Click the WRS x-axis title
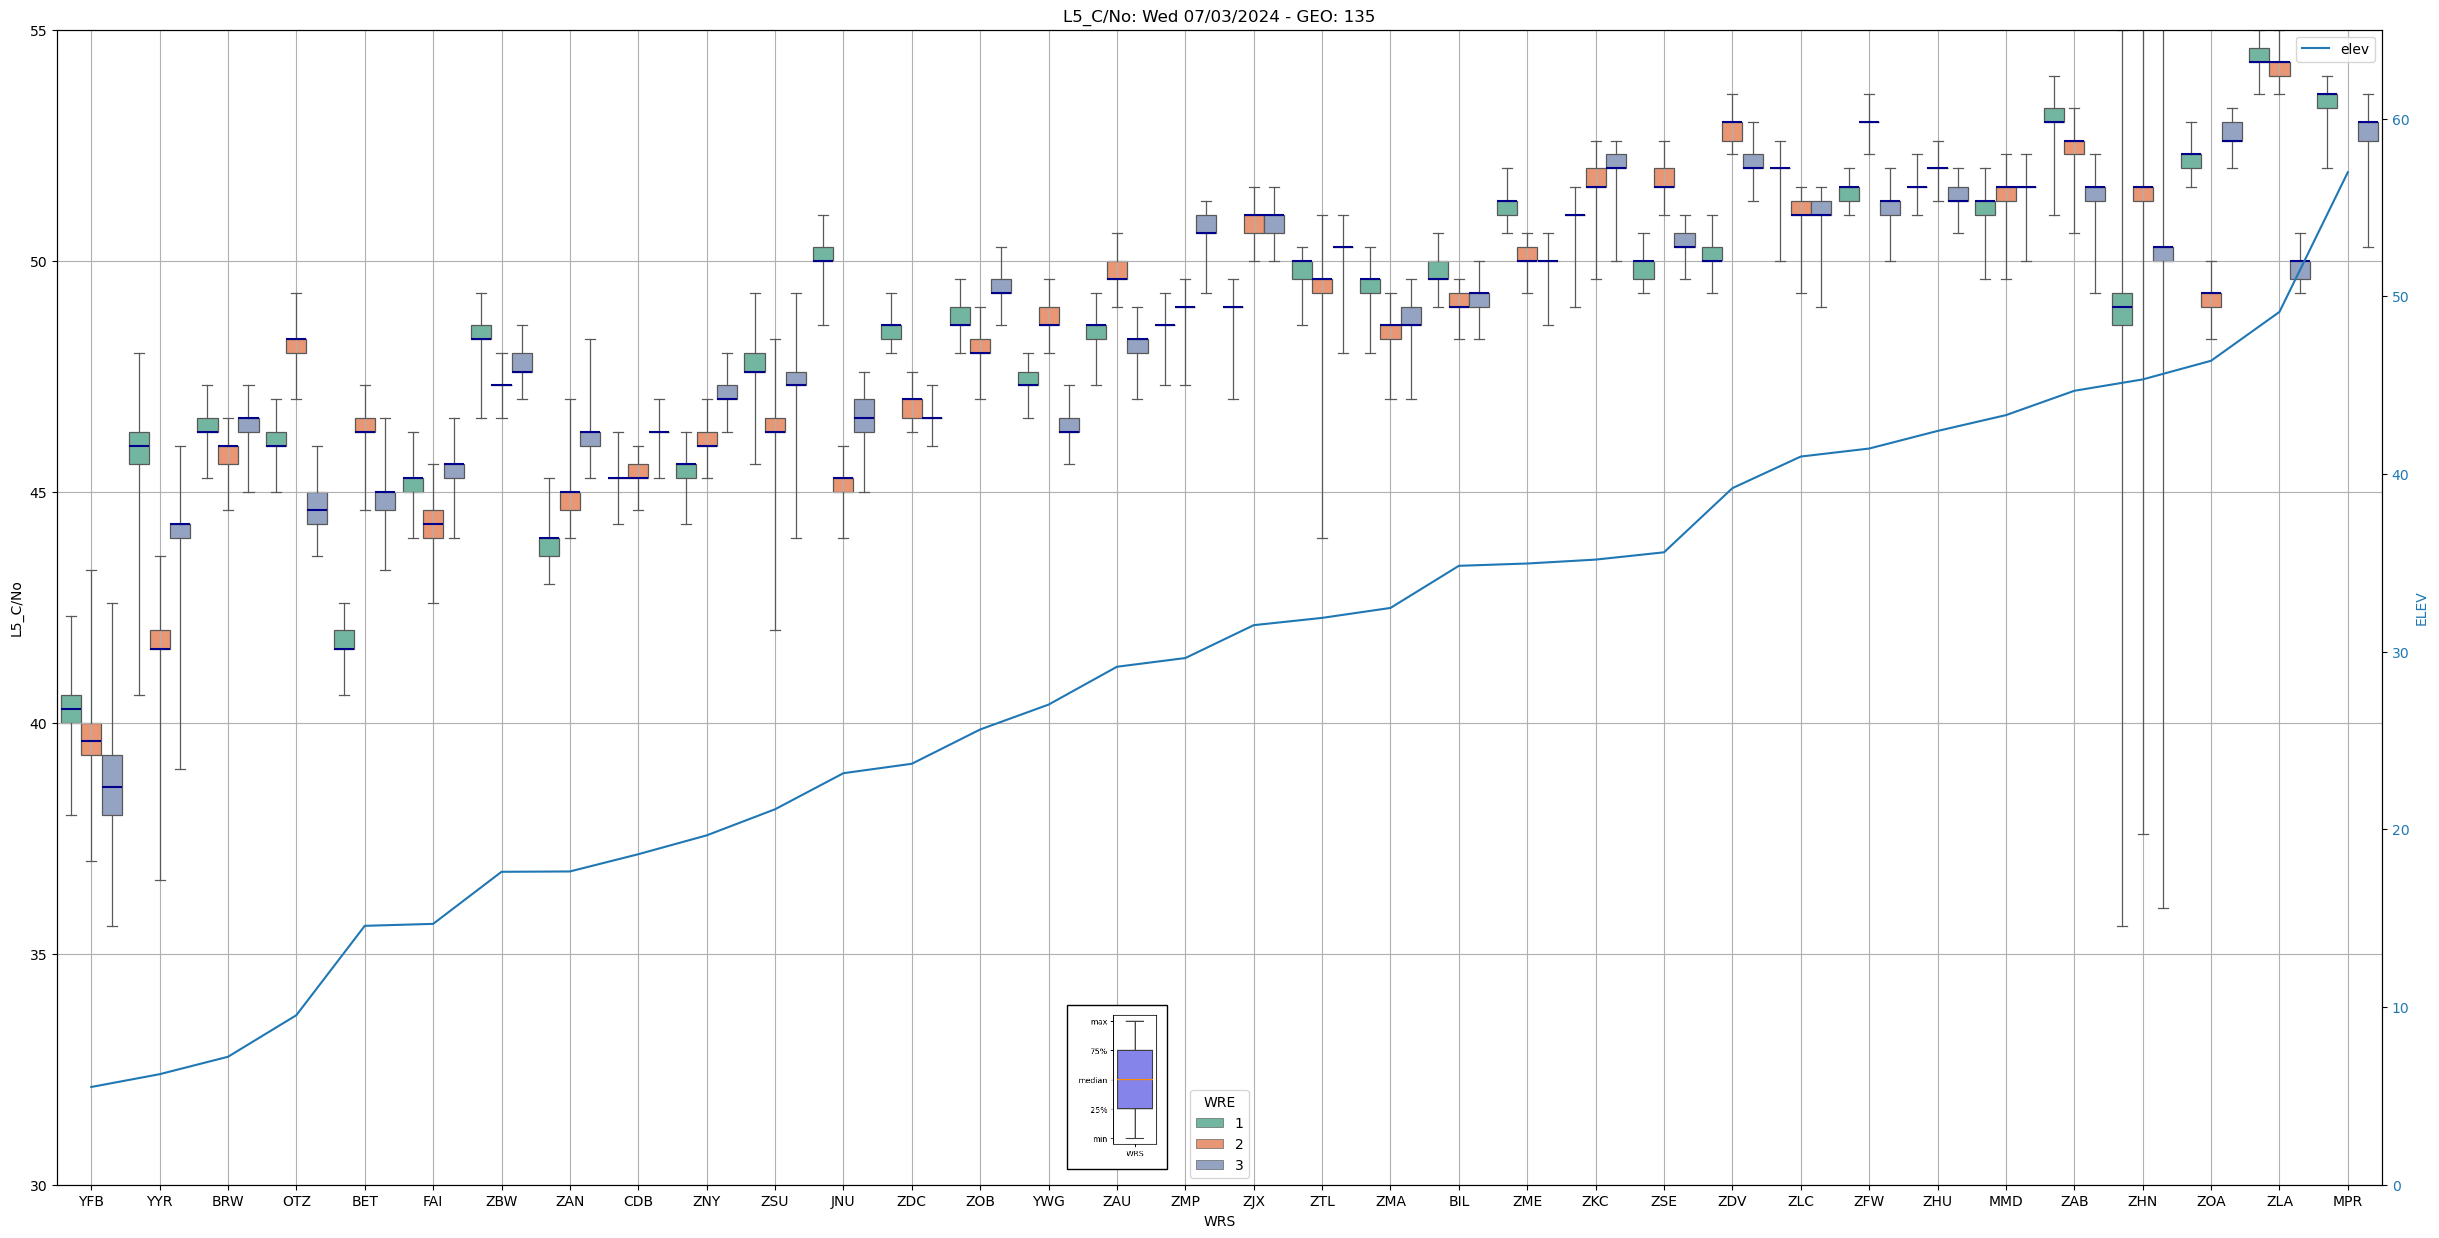Screen dimensions: 2439x1238 pos(1219,1221)
